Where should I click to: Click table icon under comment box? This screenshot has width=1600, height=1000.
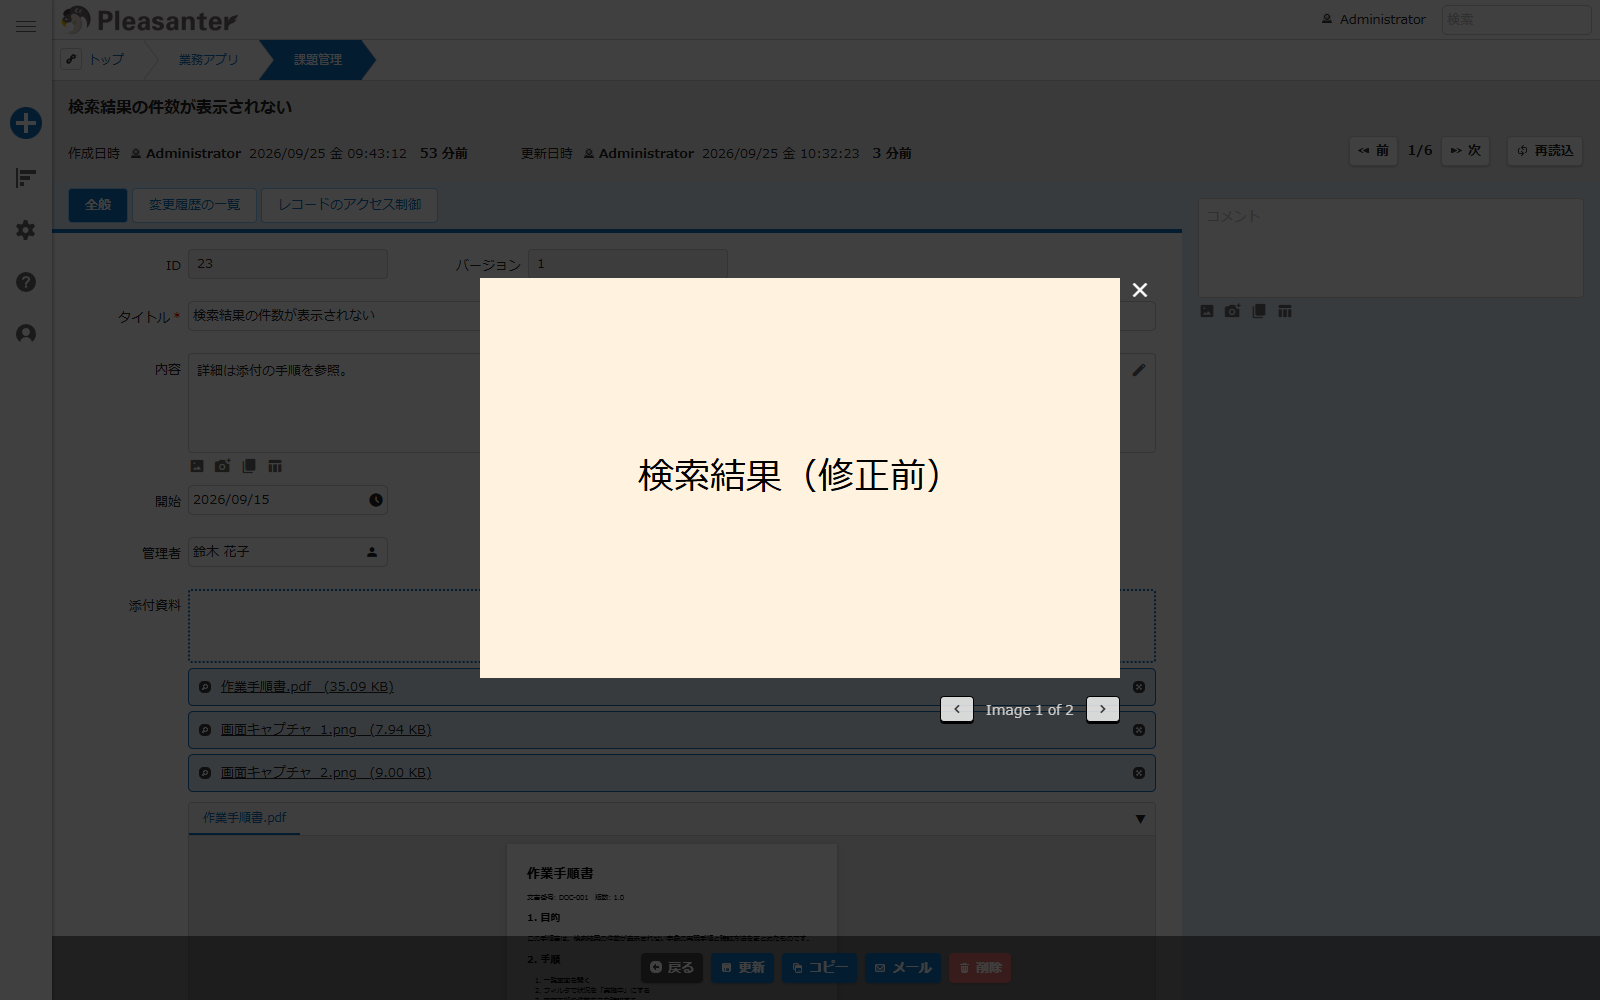pos(1285,311)
